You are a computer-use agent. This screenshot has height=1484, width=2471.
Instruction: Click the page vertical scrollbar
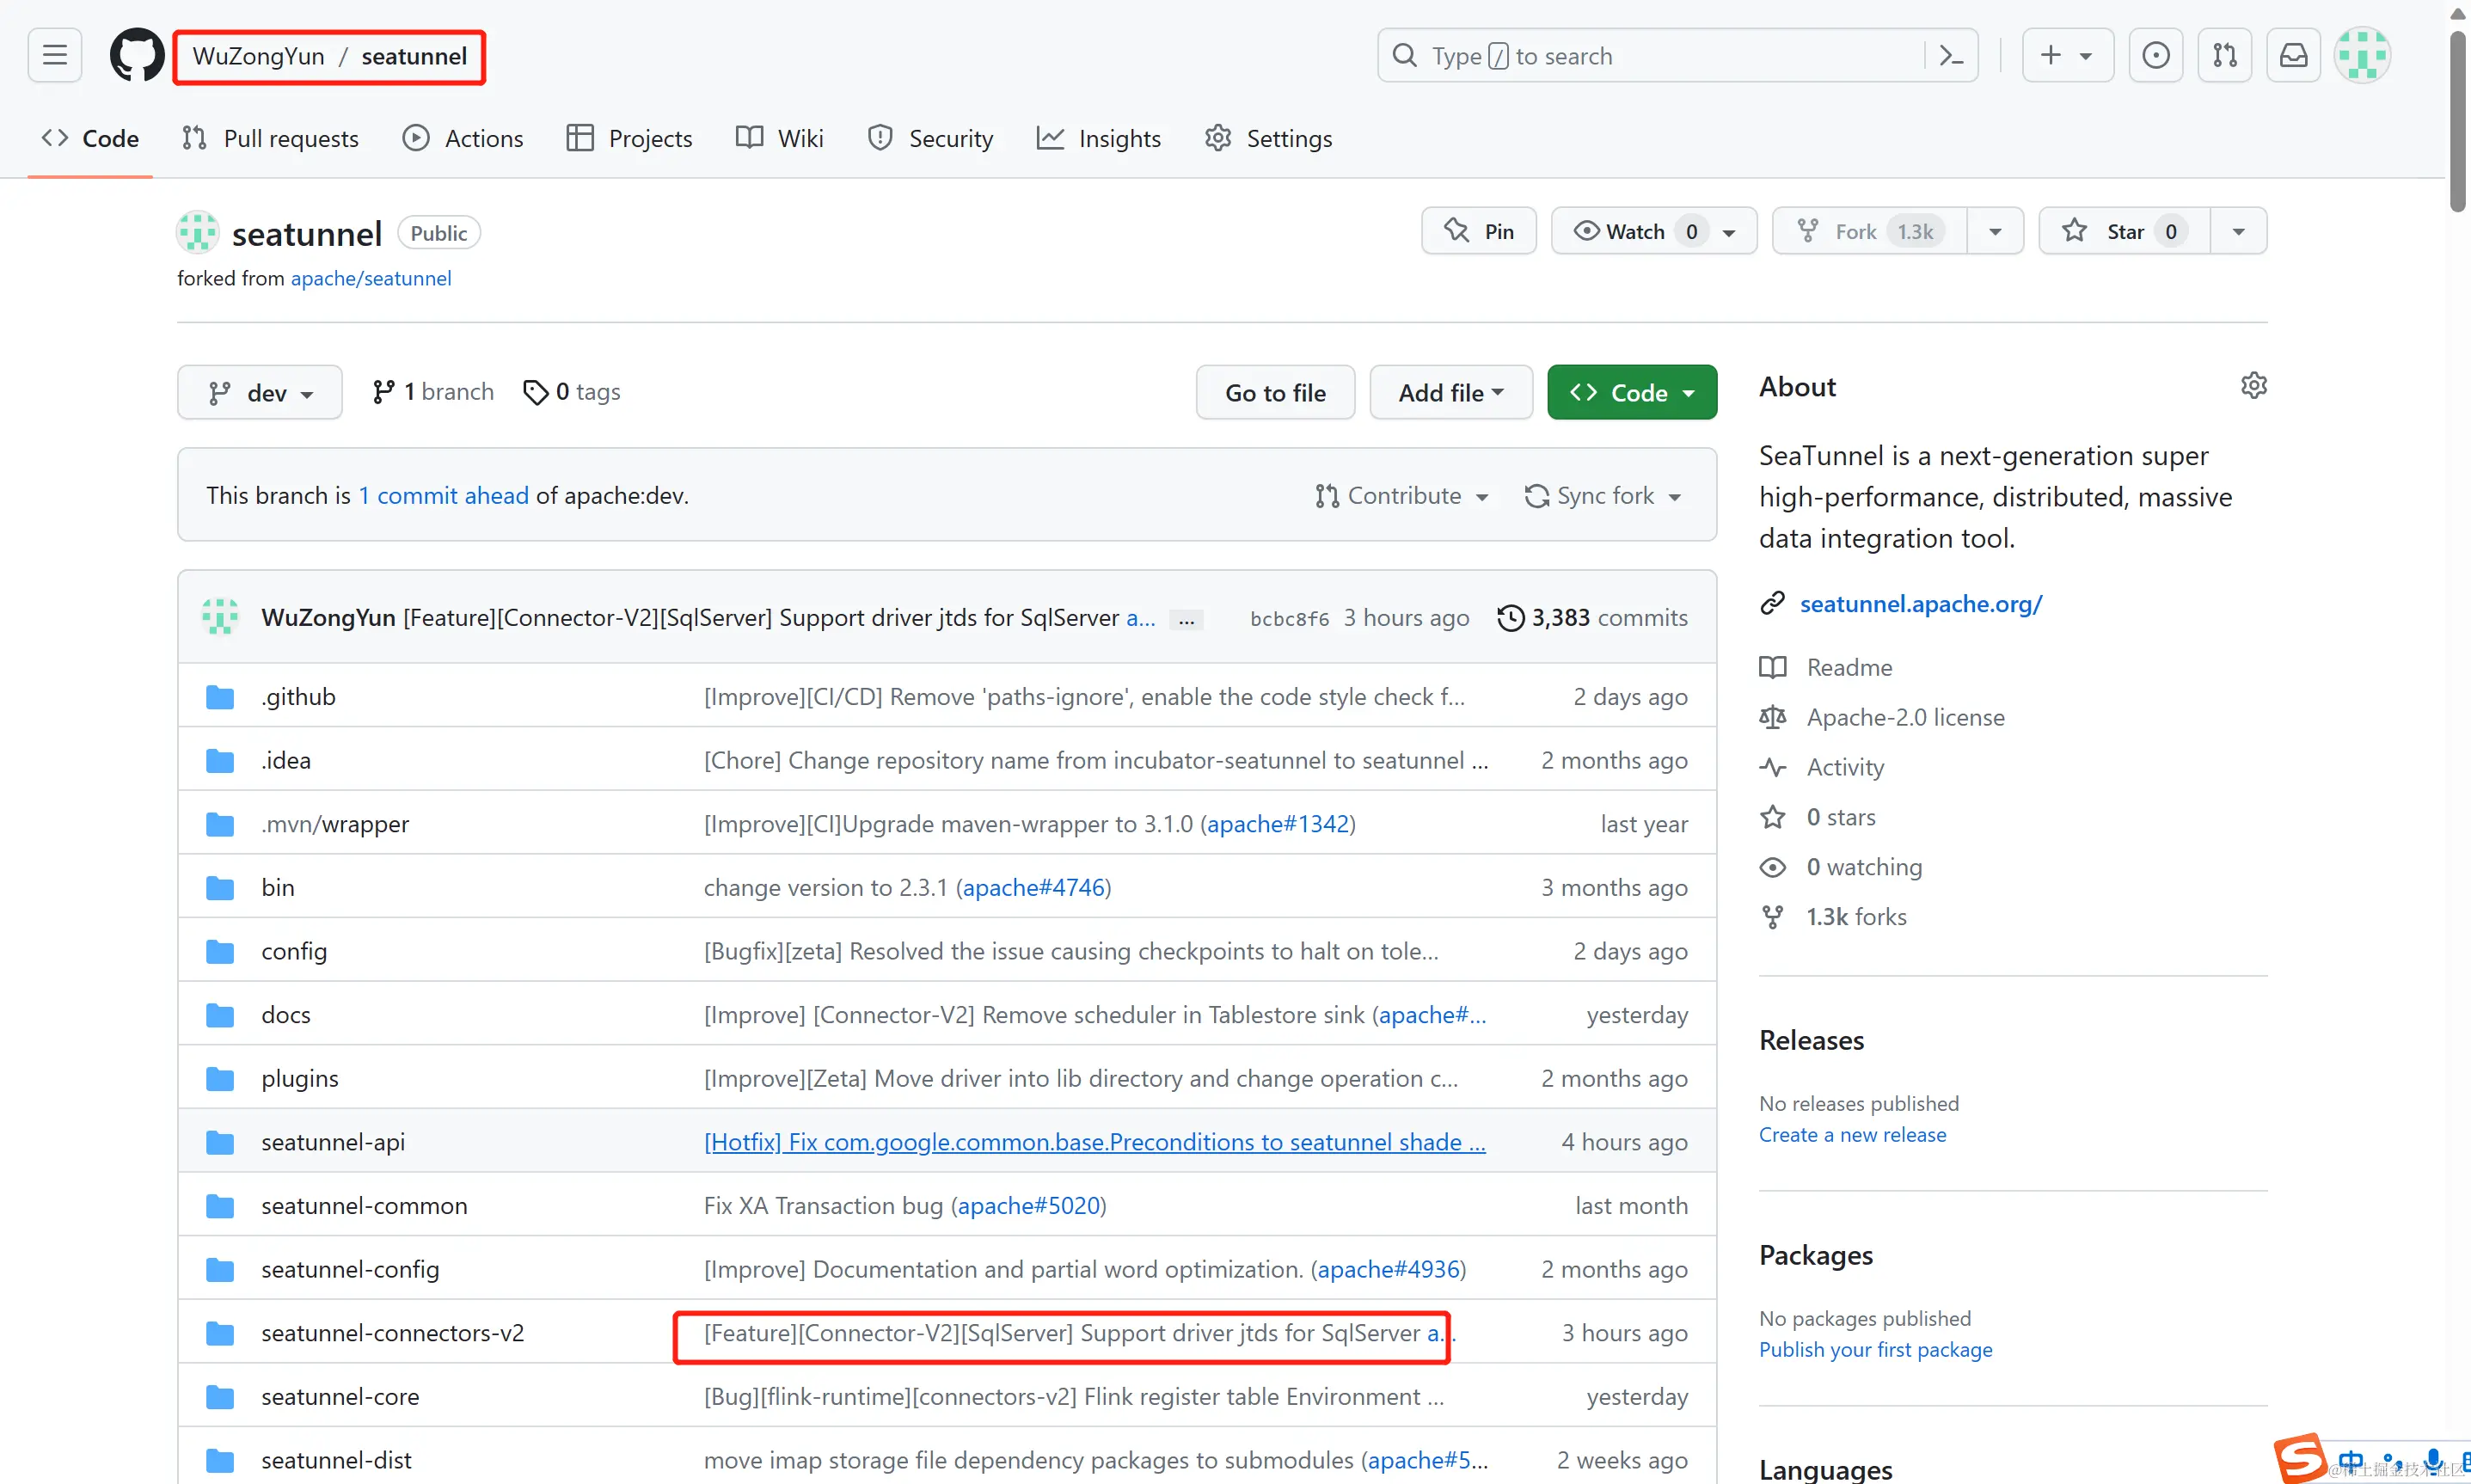tap(2457, 120)
